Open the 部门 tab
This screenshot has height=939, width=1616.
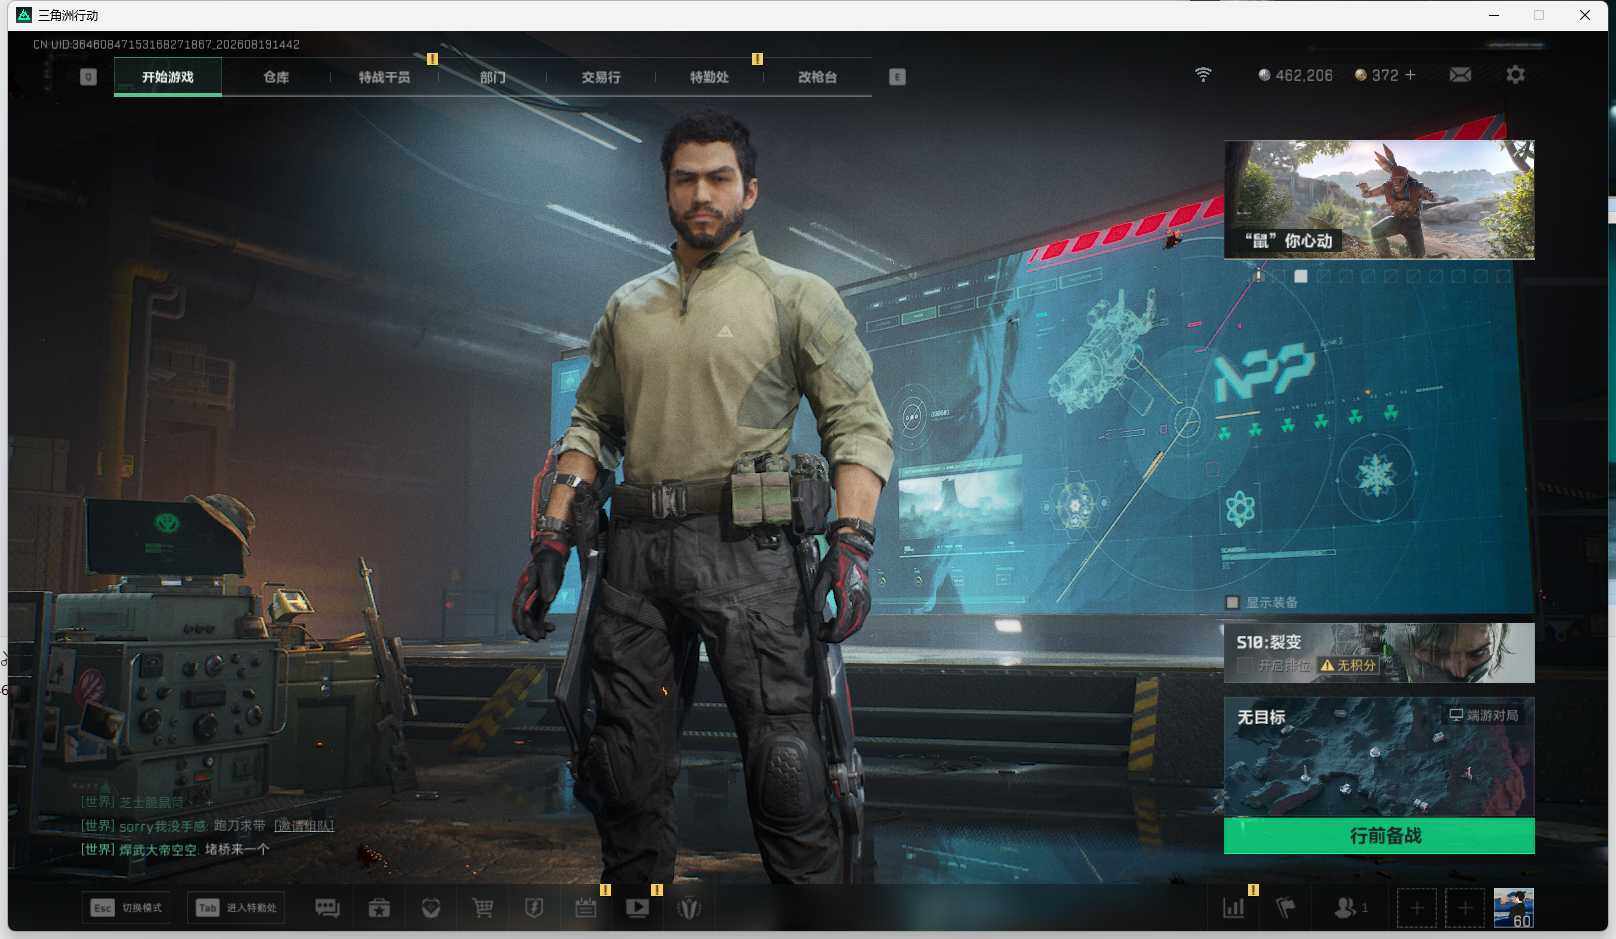click(x=492, y=77)
